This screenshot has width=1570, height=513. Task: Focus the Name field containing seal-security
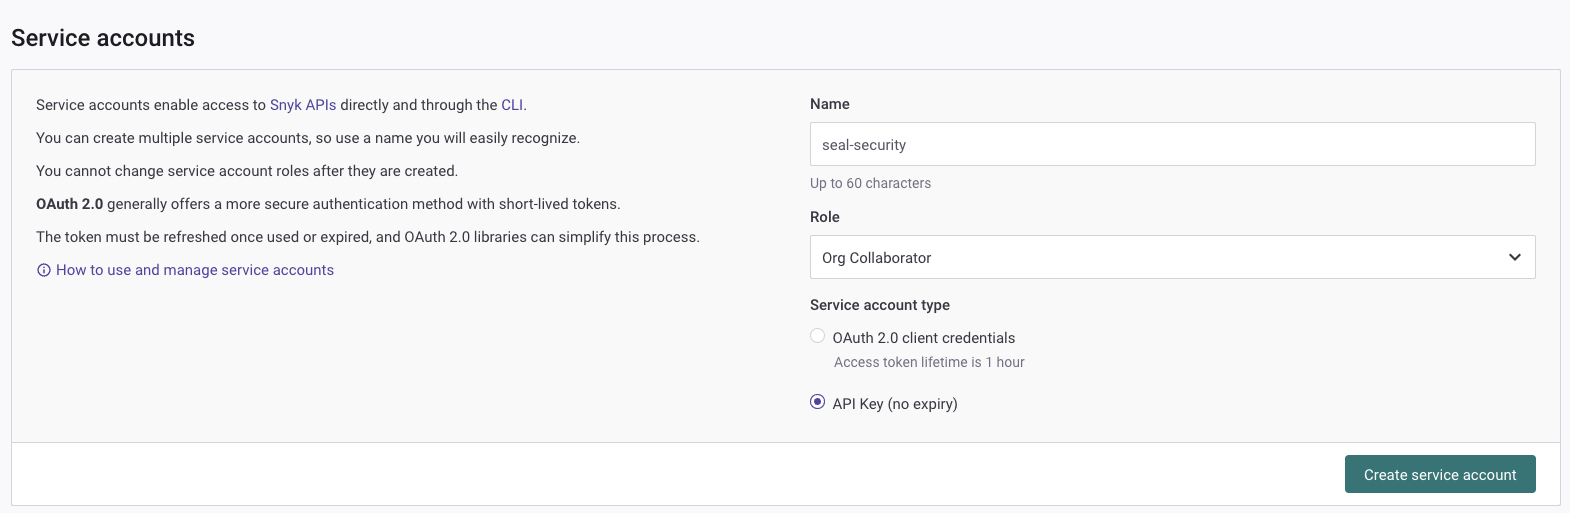click(1172, 144)
